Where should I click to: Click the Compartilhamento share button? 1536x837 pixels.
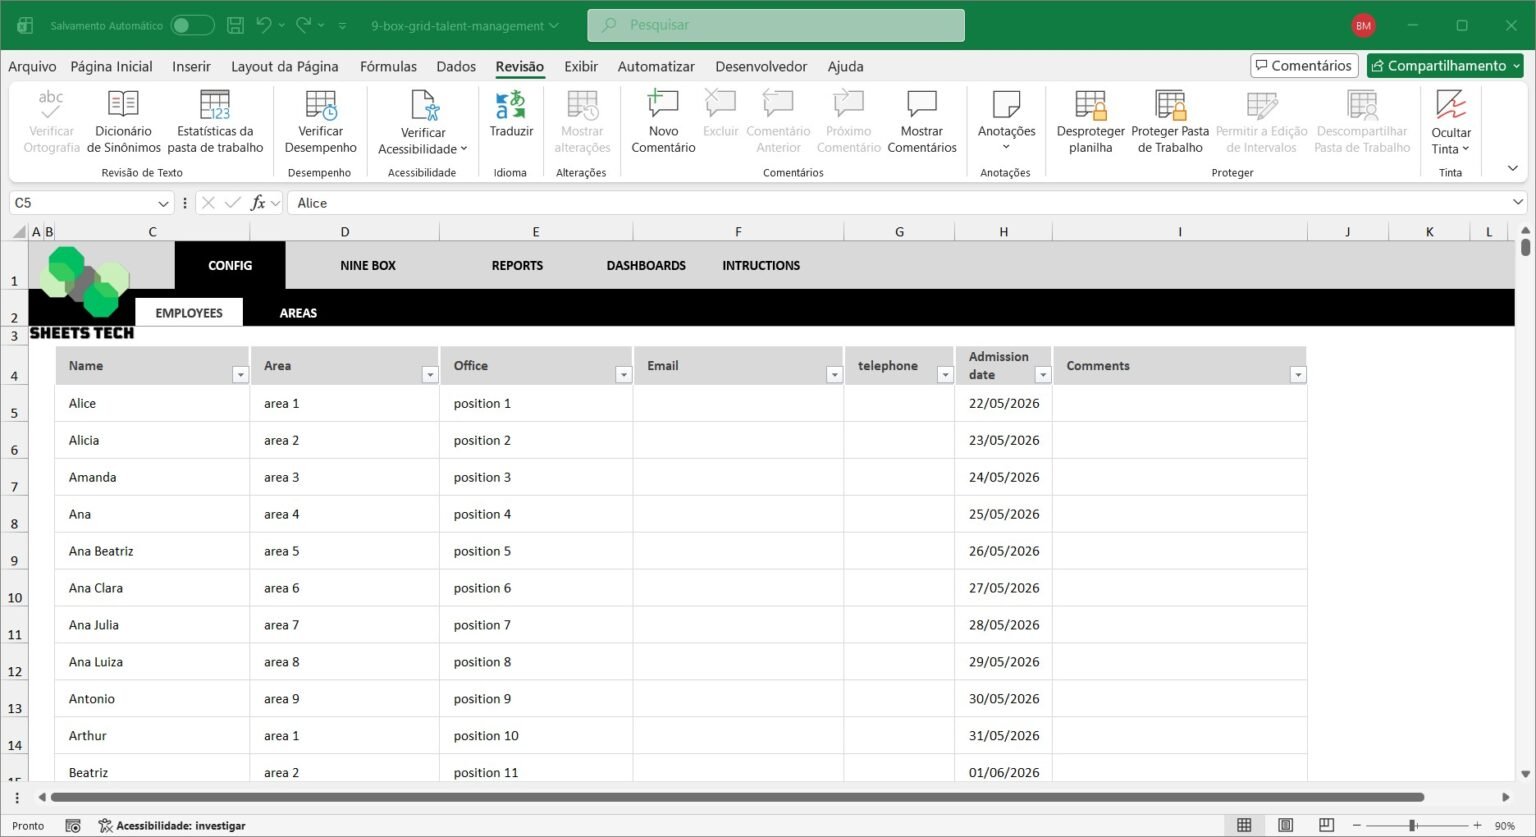pyautogui.click(x=1445, y=66)
